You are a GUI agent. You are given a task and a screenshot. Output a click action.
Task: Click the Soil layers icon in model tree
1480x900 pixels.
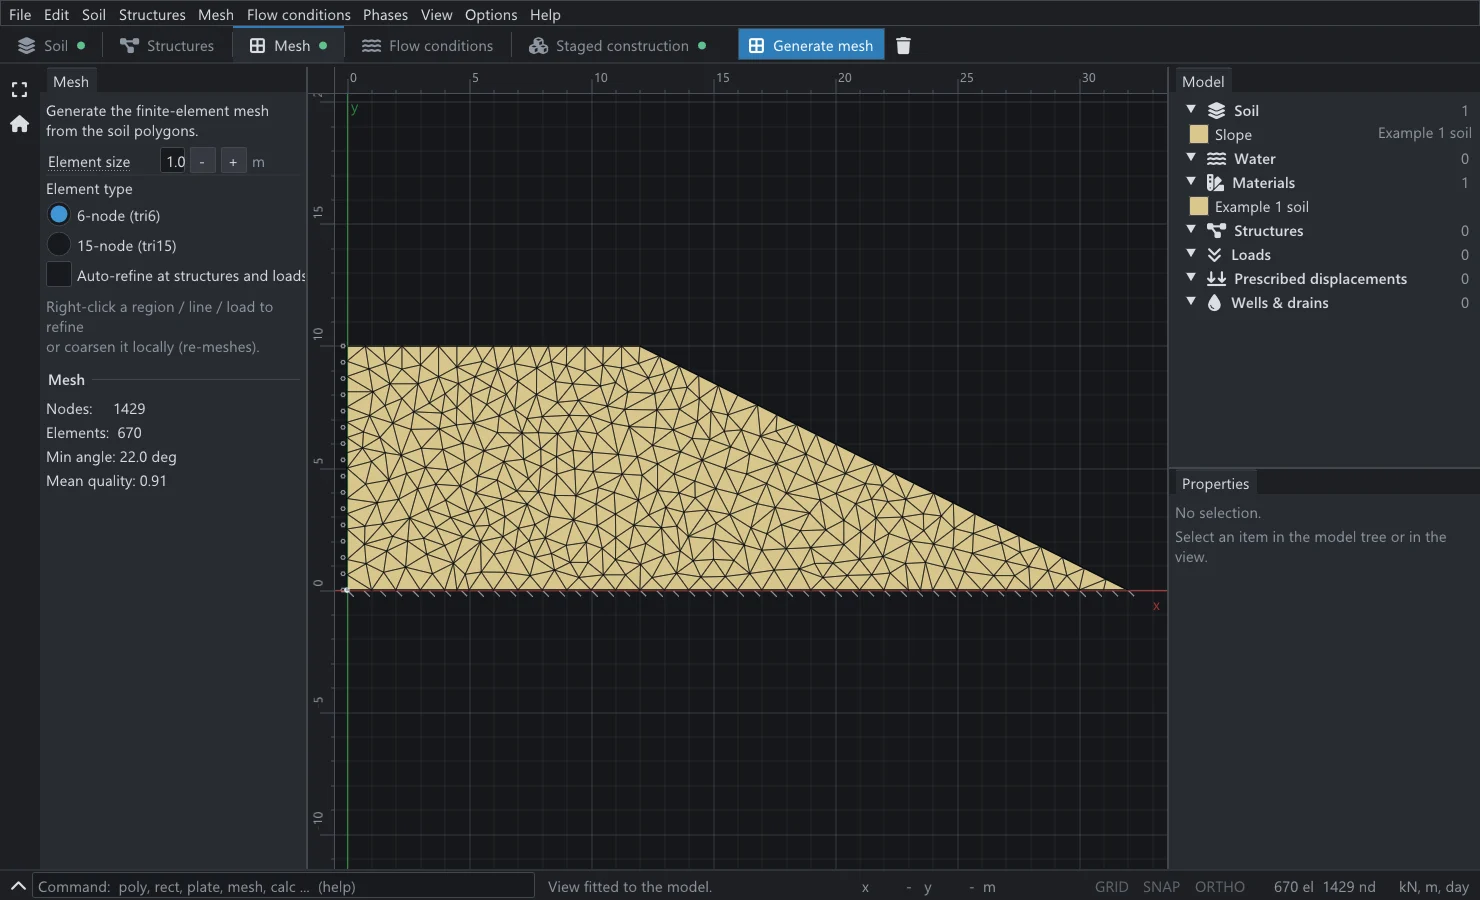click(x=1216, y=111)
